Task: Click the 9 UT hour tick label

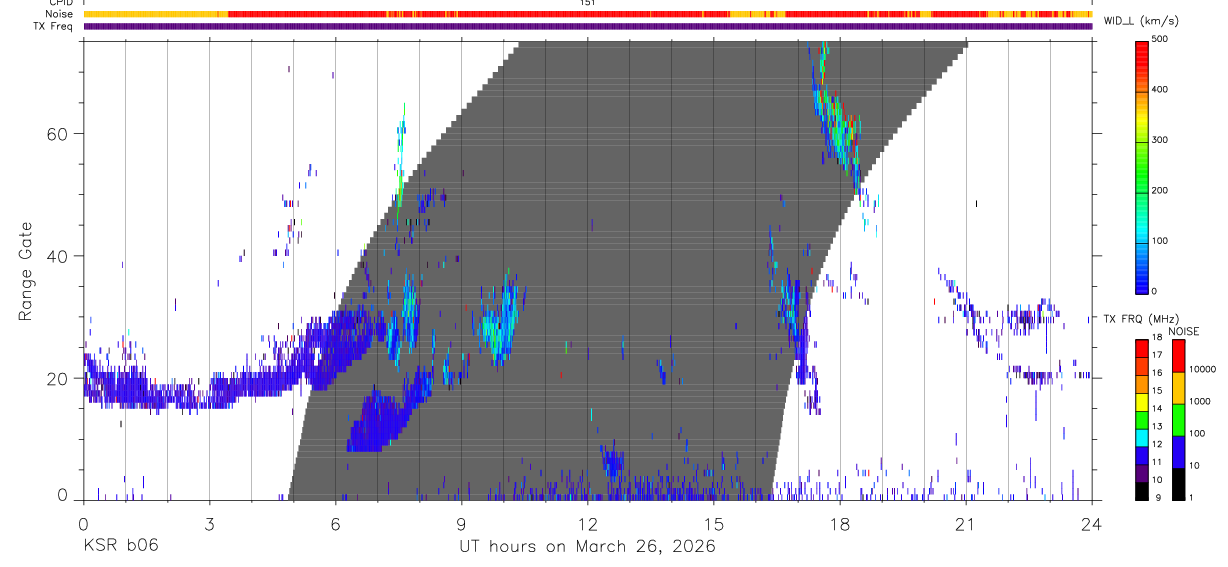Action: tap(461, 523)
